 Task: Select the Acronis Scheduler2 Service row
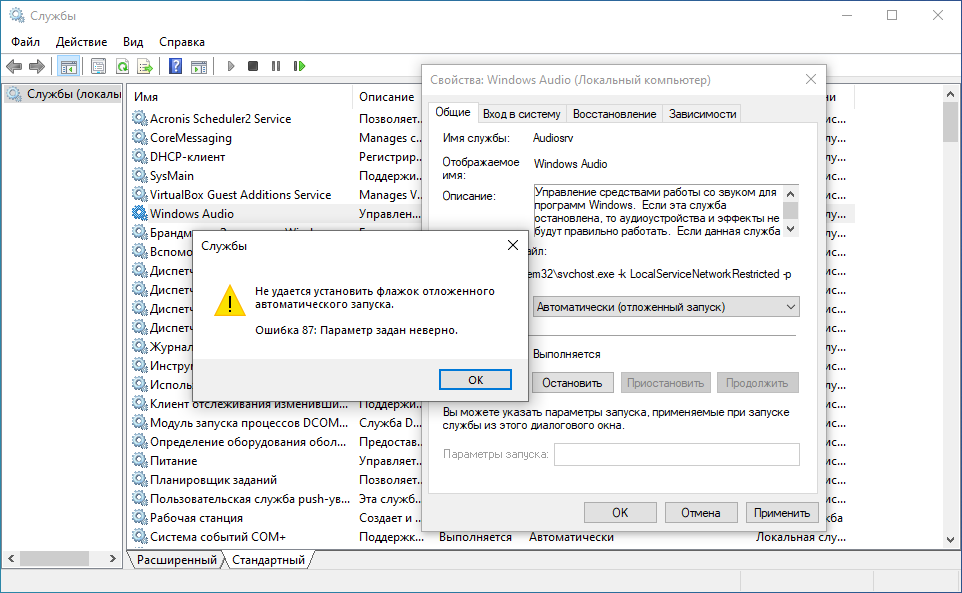pos(276,118)
